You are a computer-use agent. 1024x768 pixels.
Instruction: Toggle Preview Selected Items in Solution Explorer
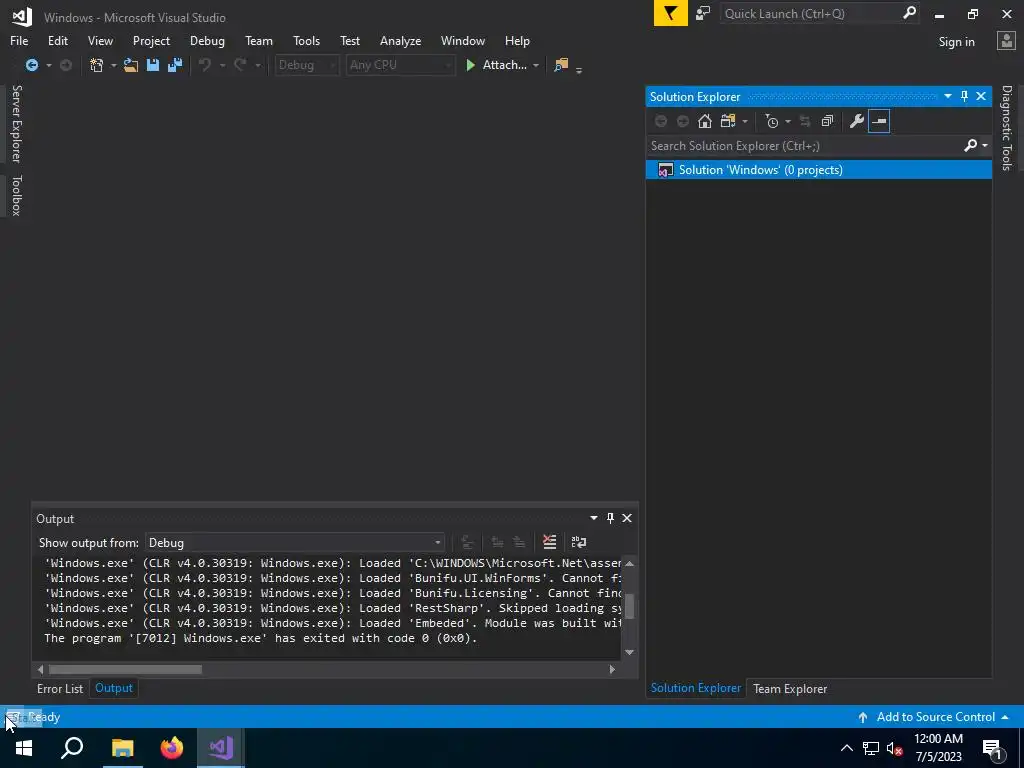click(x=879, y=121)
